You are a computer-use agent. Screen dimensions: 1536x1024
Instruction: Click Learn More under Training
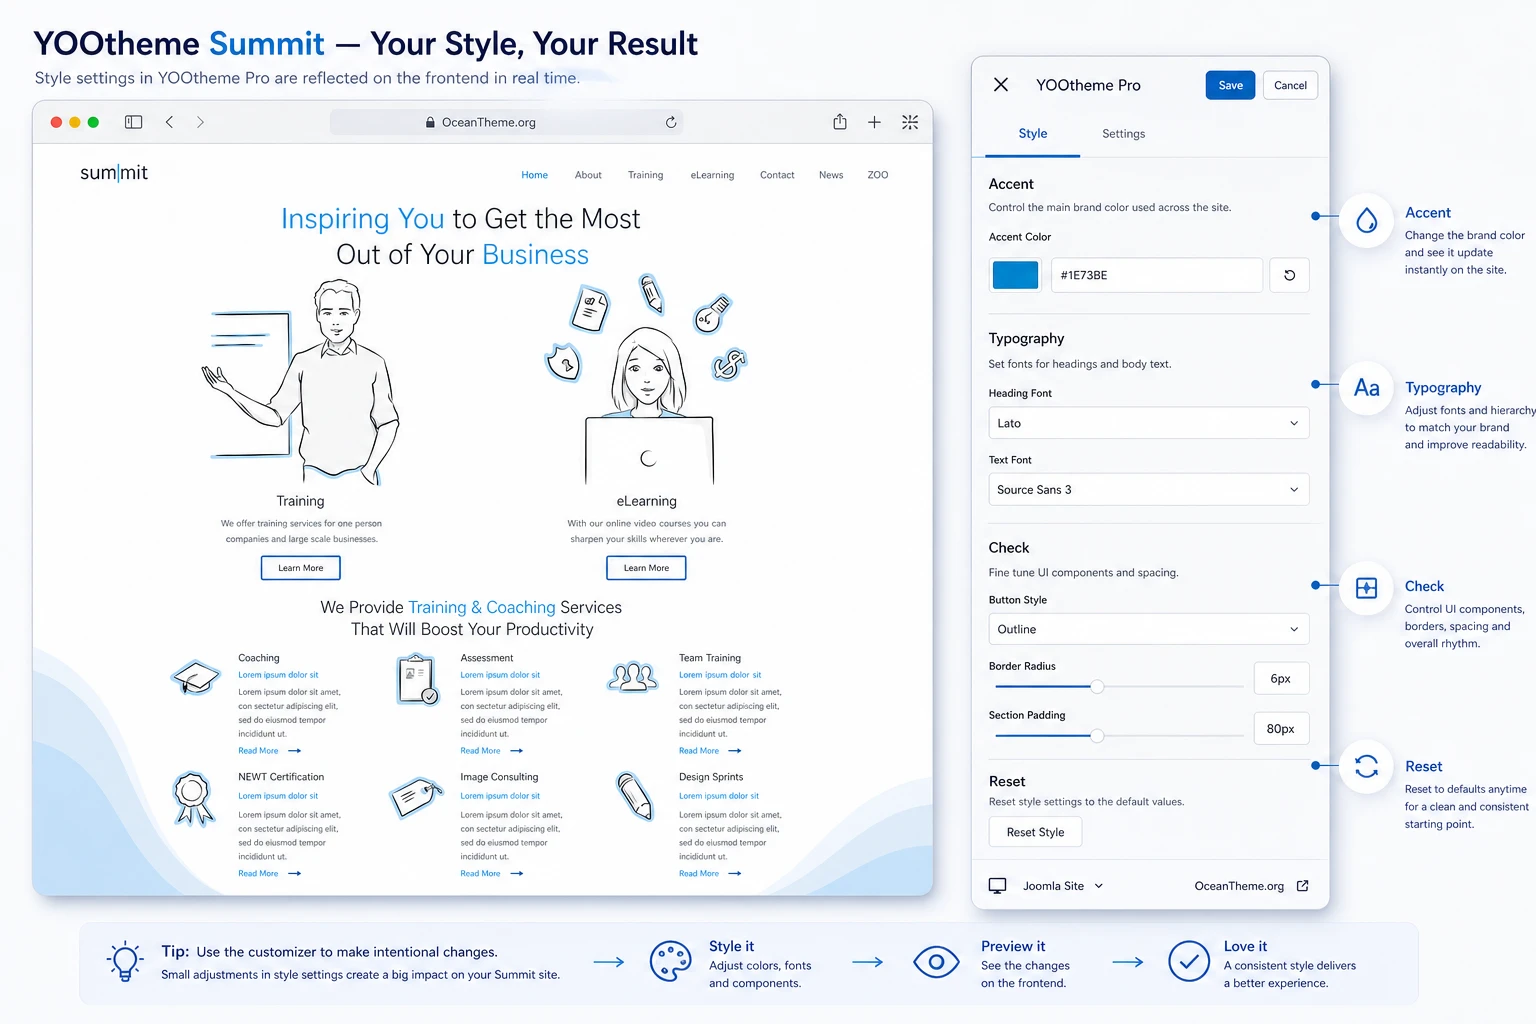301,568
